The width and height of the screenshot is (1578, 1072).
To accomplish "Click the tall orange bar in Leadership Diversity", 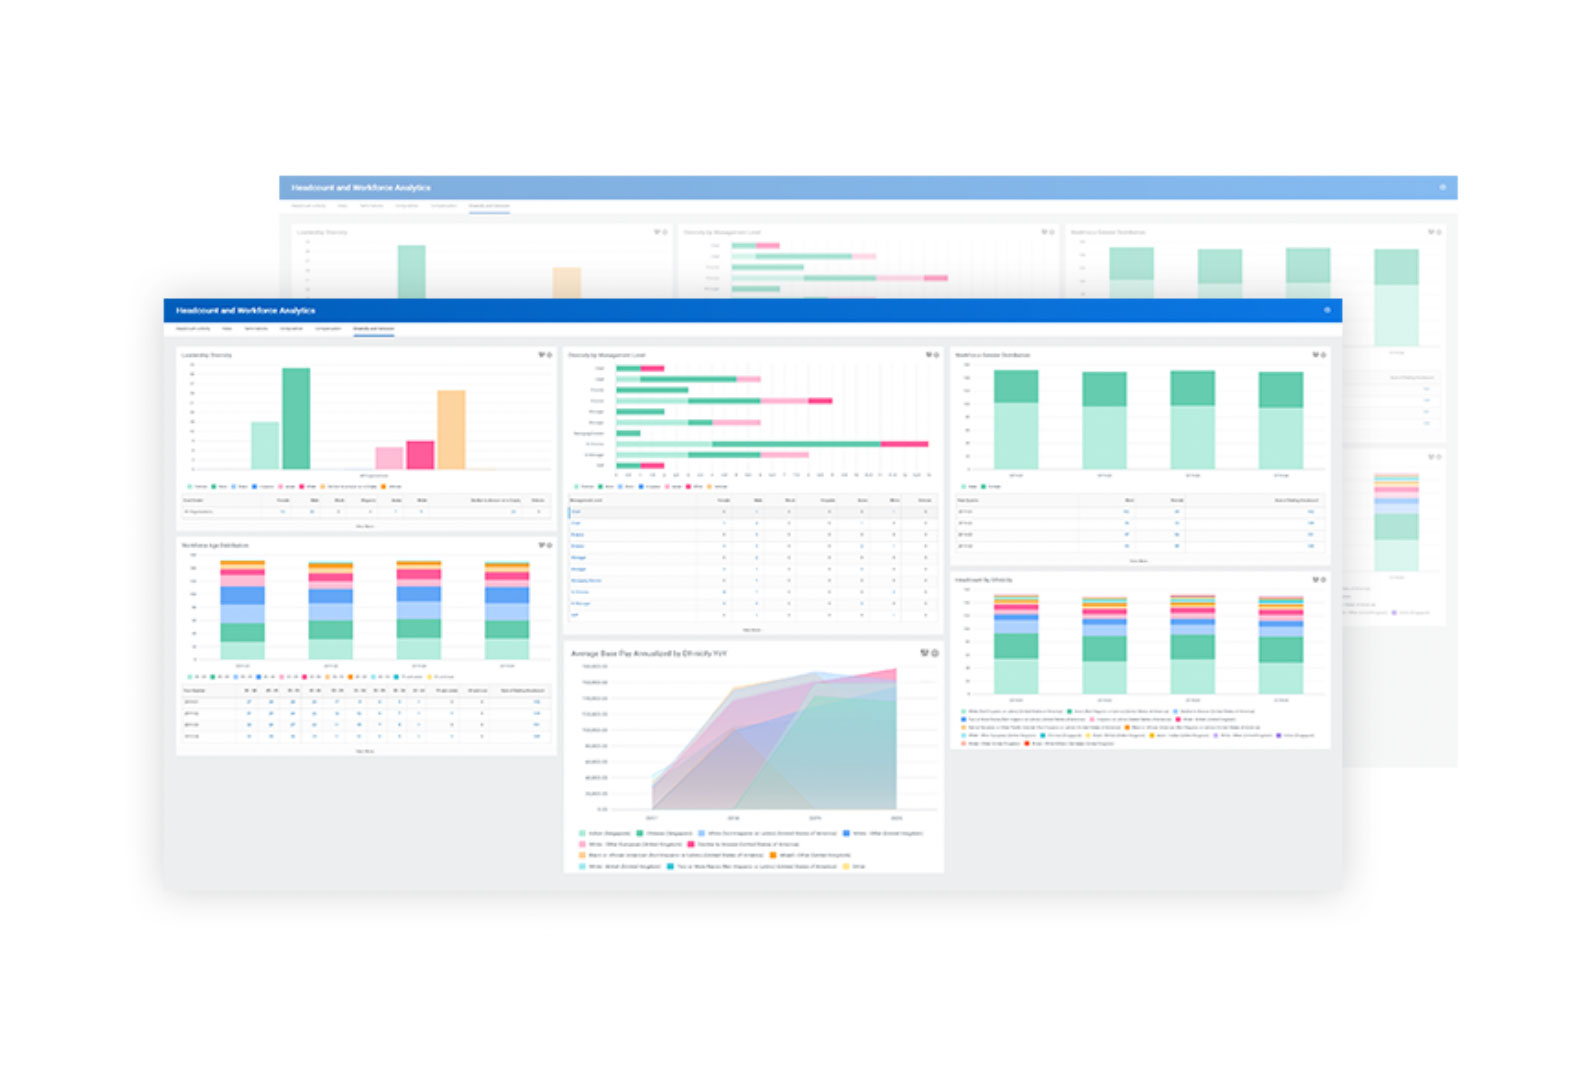I will [451, 430].
